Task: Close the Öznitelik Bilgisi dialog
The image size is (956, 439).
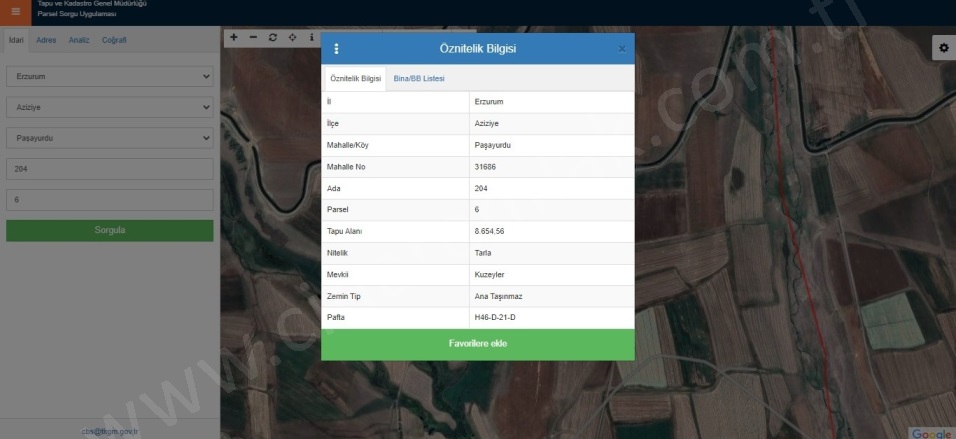Action: pos(622,49)
